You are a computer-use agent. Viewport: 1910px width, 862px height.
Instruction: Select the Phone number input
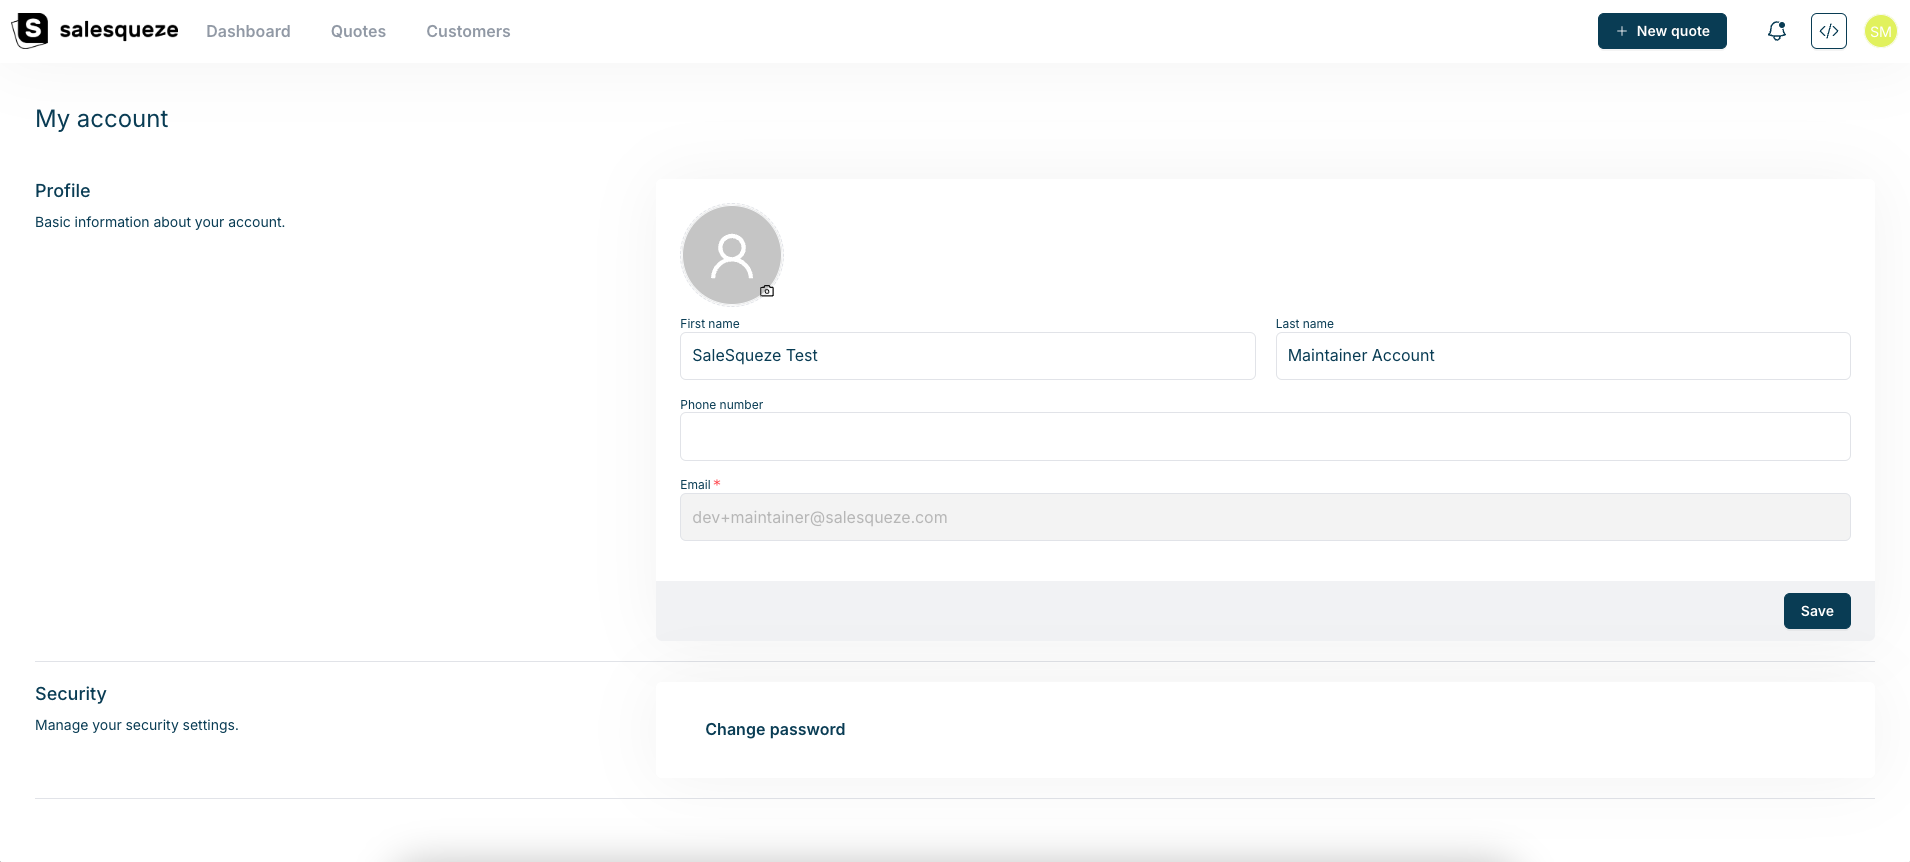click(1264, 437)
